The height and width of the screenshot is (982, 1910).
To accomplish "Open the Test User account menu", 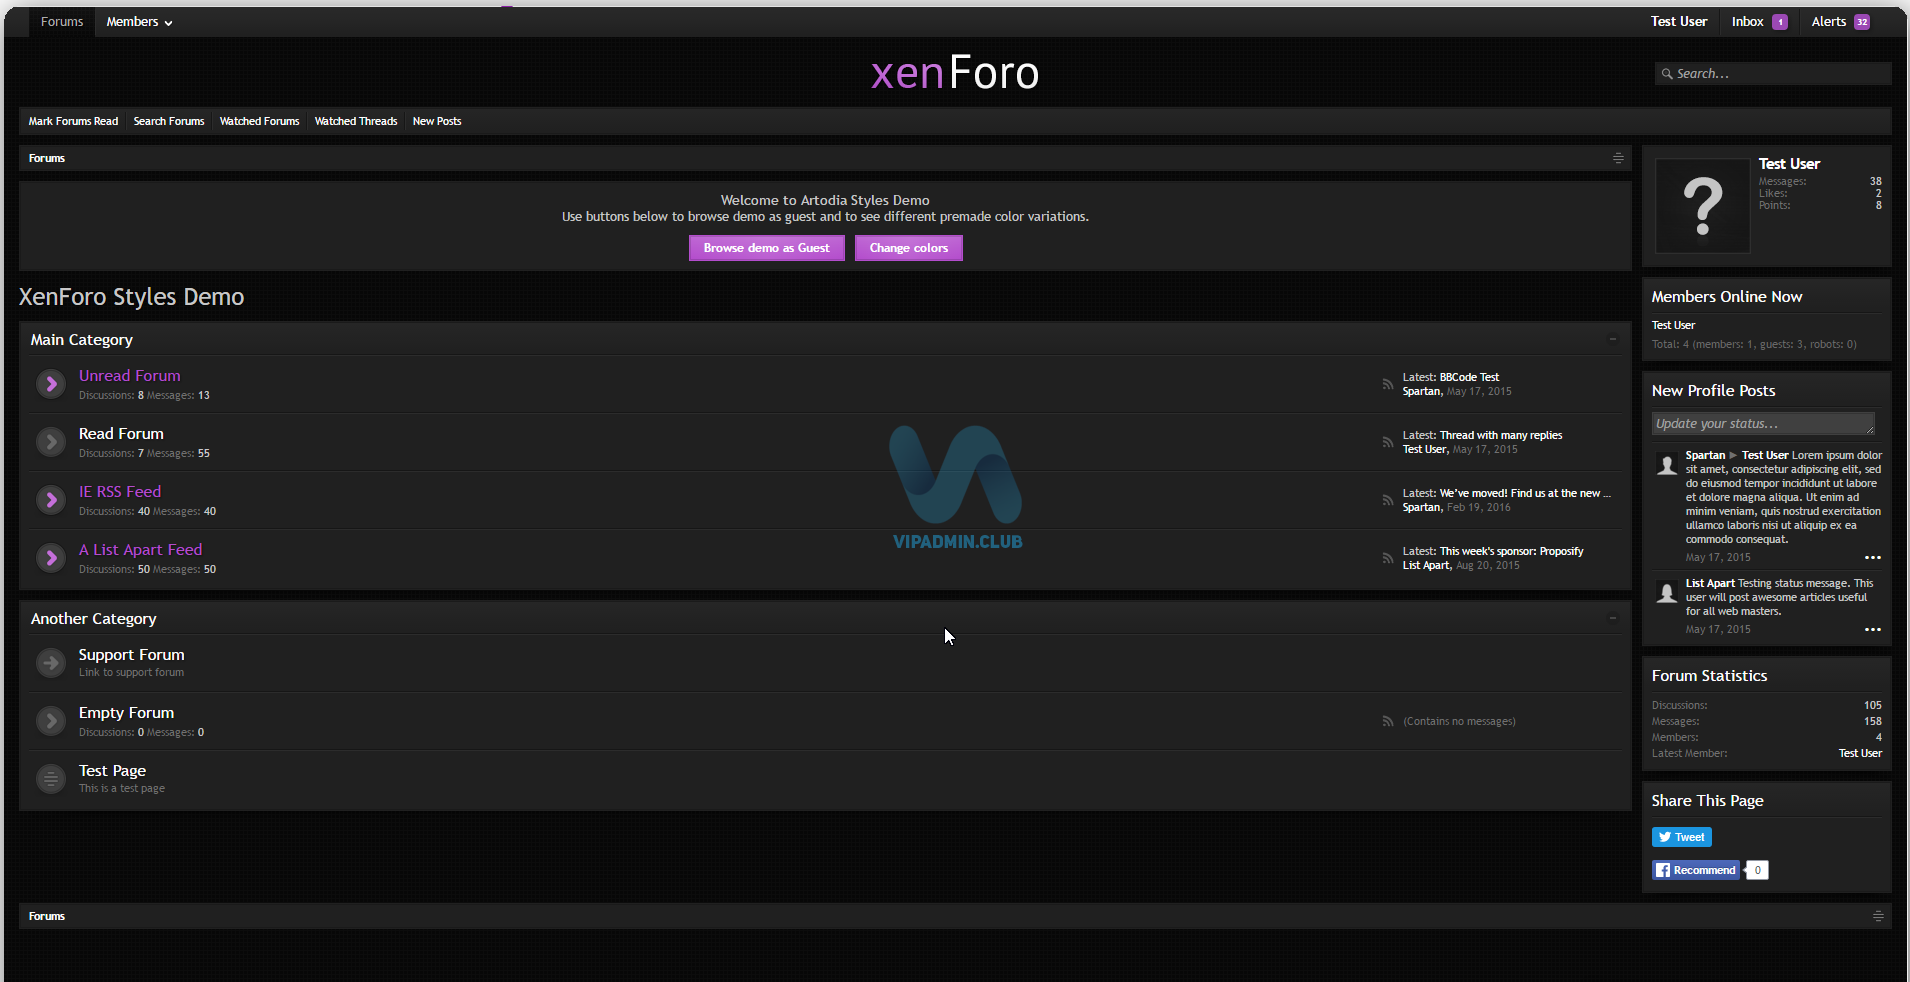I will click(1679, 22).
